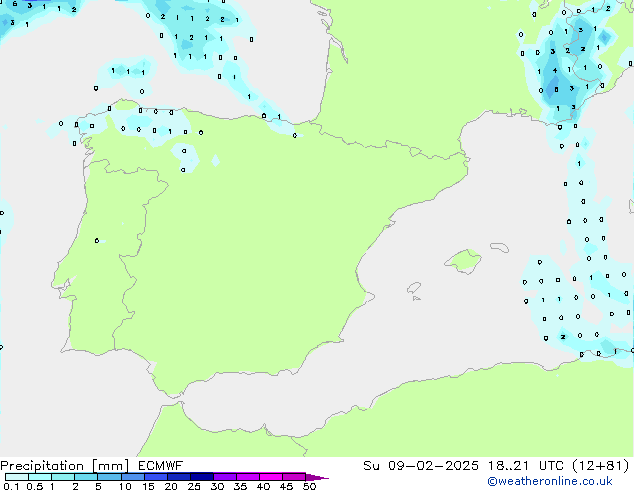
Task: Click the Mallorca island on the map
Action: [463, 261]
